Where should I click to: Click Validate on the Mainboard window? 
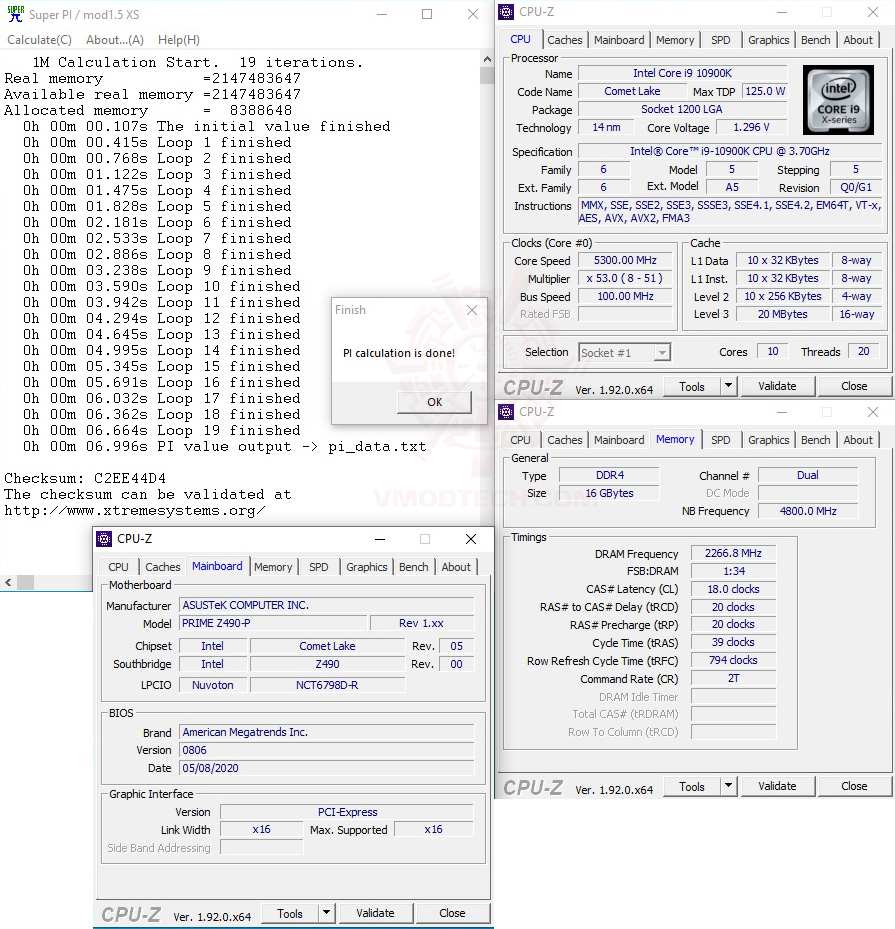[376, 912]
